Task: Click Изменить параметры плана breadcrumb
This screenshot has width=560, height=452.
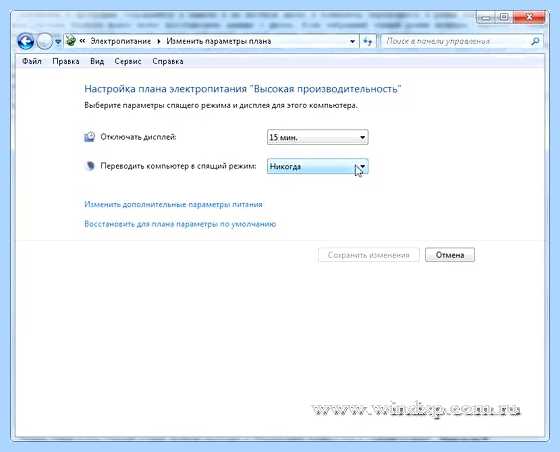Action: pos(219,41)
